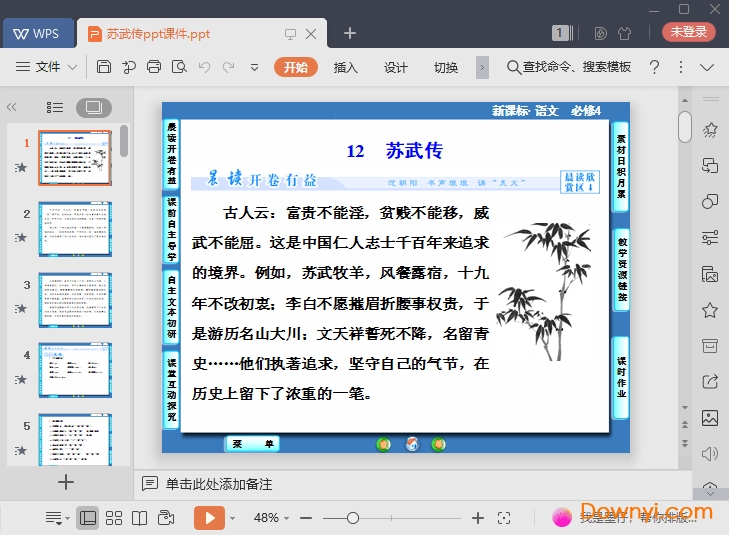The height and width of the screenshot is (535, 729).
Task: Switch to the 切换 tab
Action: coord(446,67)
